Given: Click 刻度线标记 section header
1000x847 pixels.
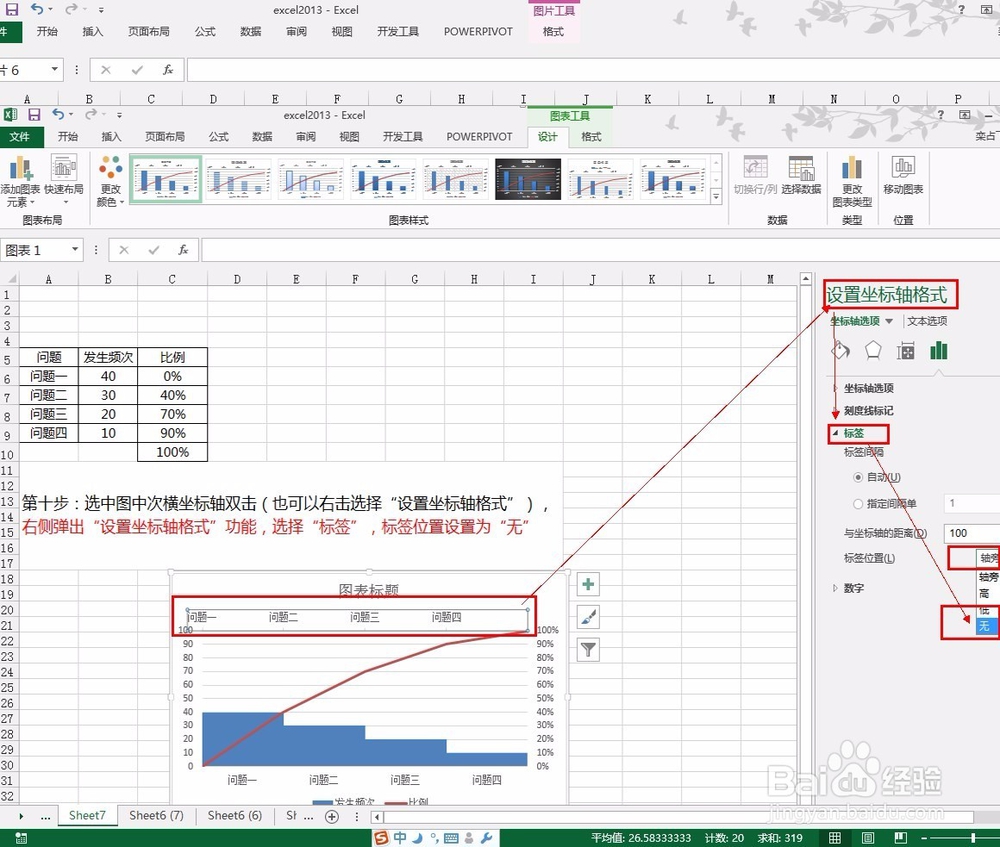Looking at the screenshot, I should [868, 411].
